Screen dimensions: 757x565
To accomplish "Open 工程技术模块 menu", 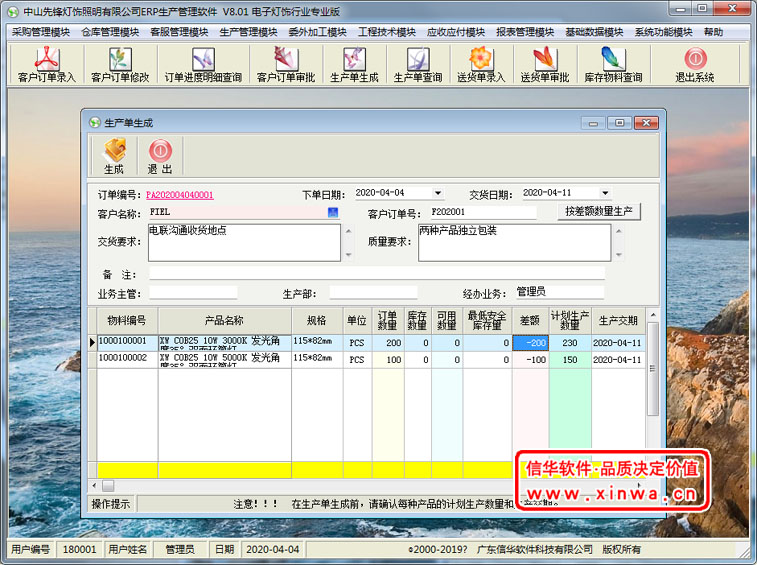I will [x=387, y=32].
